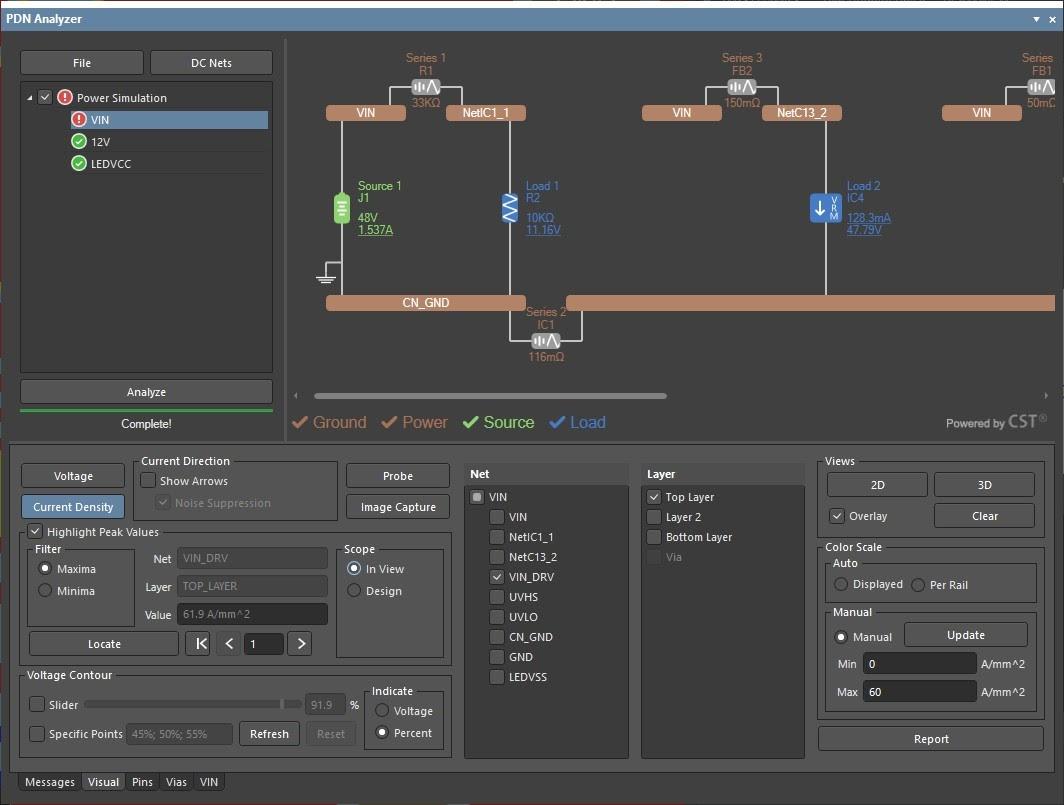
Task: Enable the voltage contour Slider checkbox
Action: point(37,705)
